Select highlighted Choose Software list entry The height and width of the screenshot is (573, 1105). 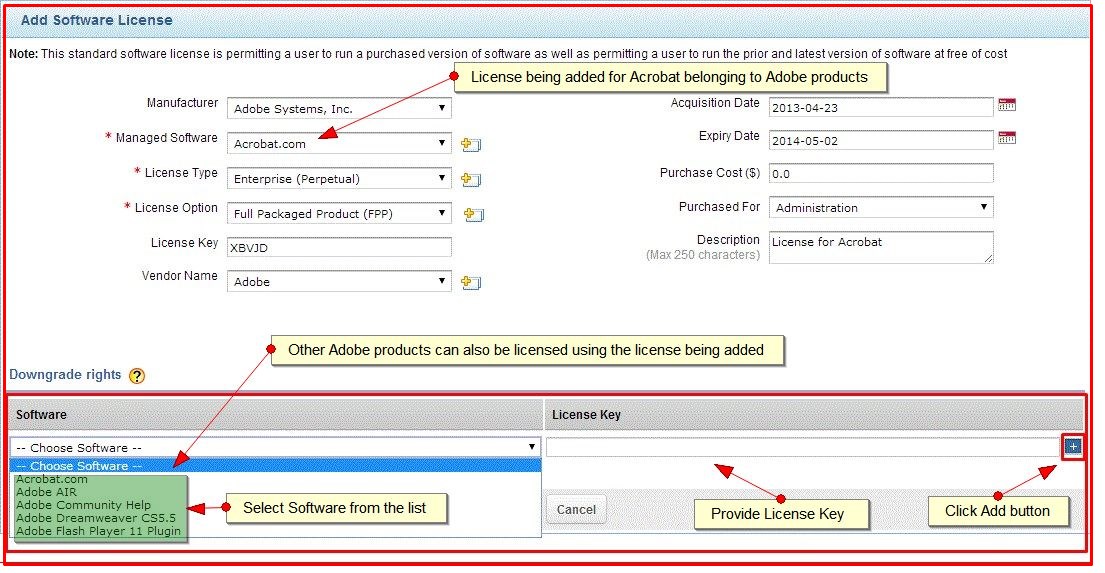(276, 466)
